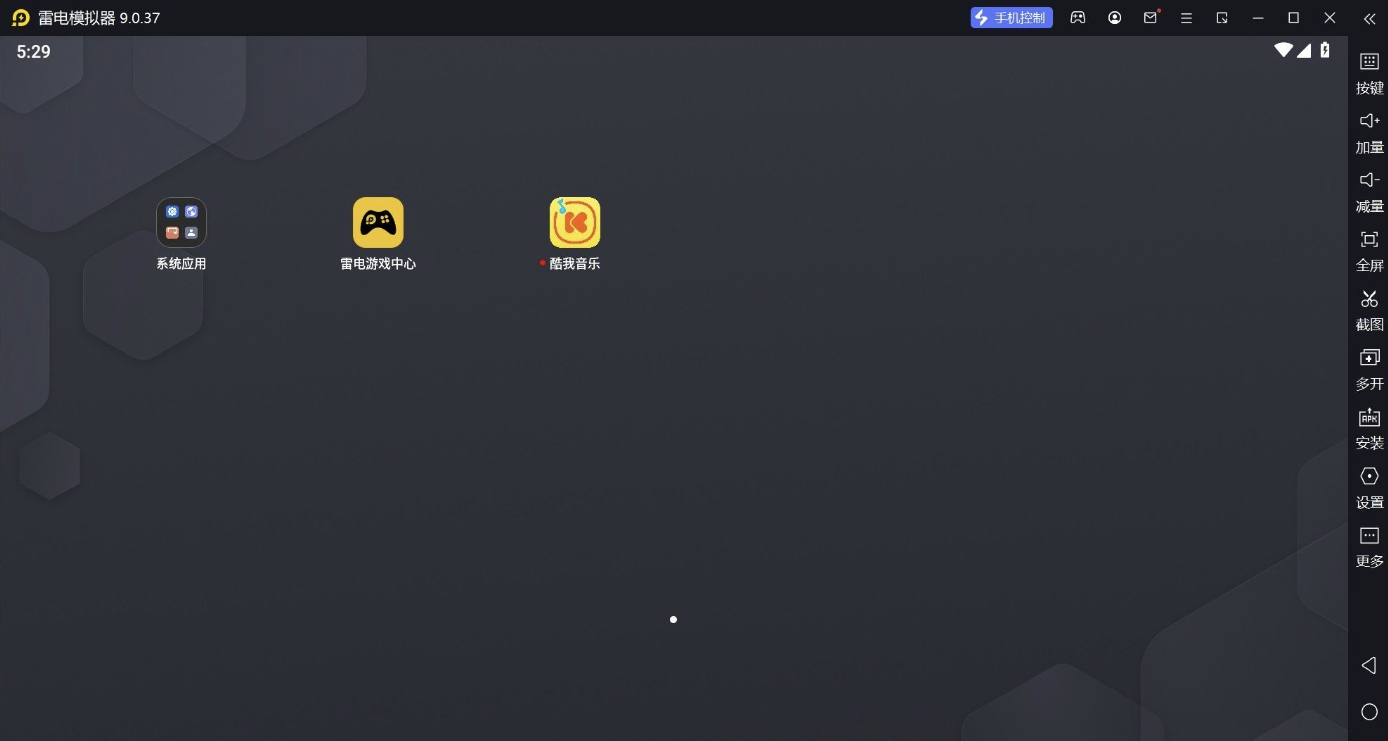Click the 手机控制 button
This screenshot has width=1388, height=741.
pos(1011,18)
